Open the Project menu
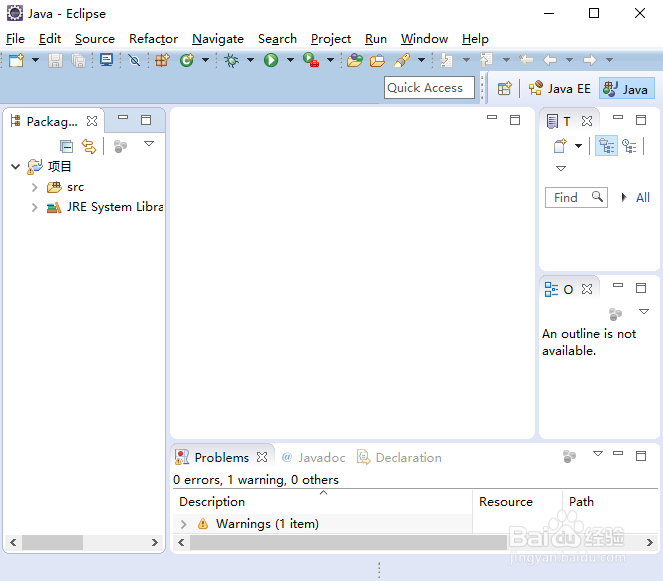Viewport: 663px width, 581px height. pyautogui.click(x=331, y=39)
